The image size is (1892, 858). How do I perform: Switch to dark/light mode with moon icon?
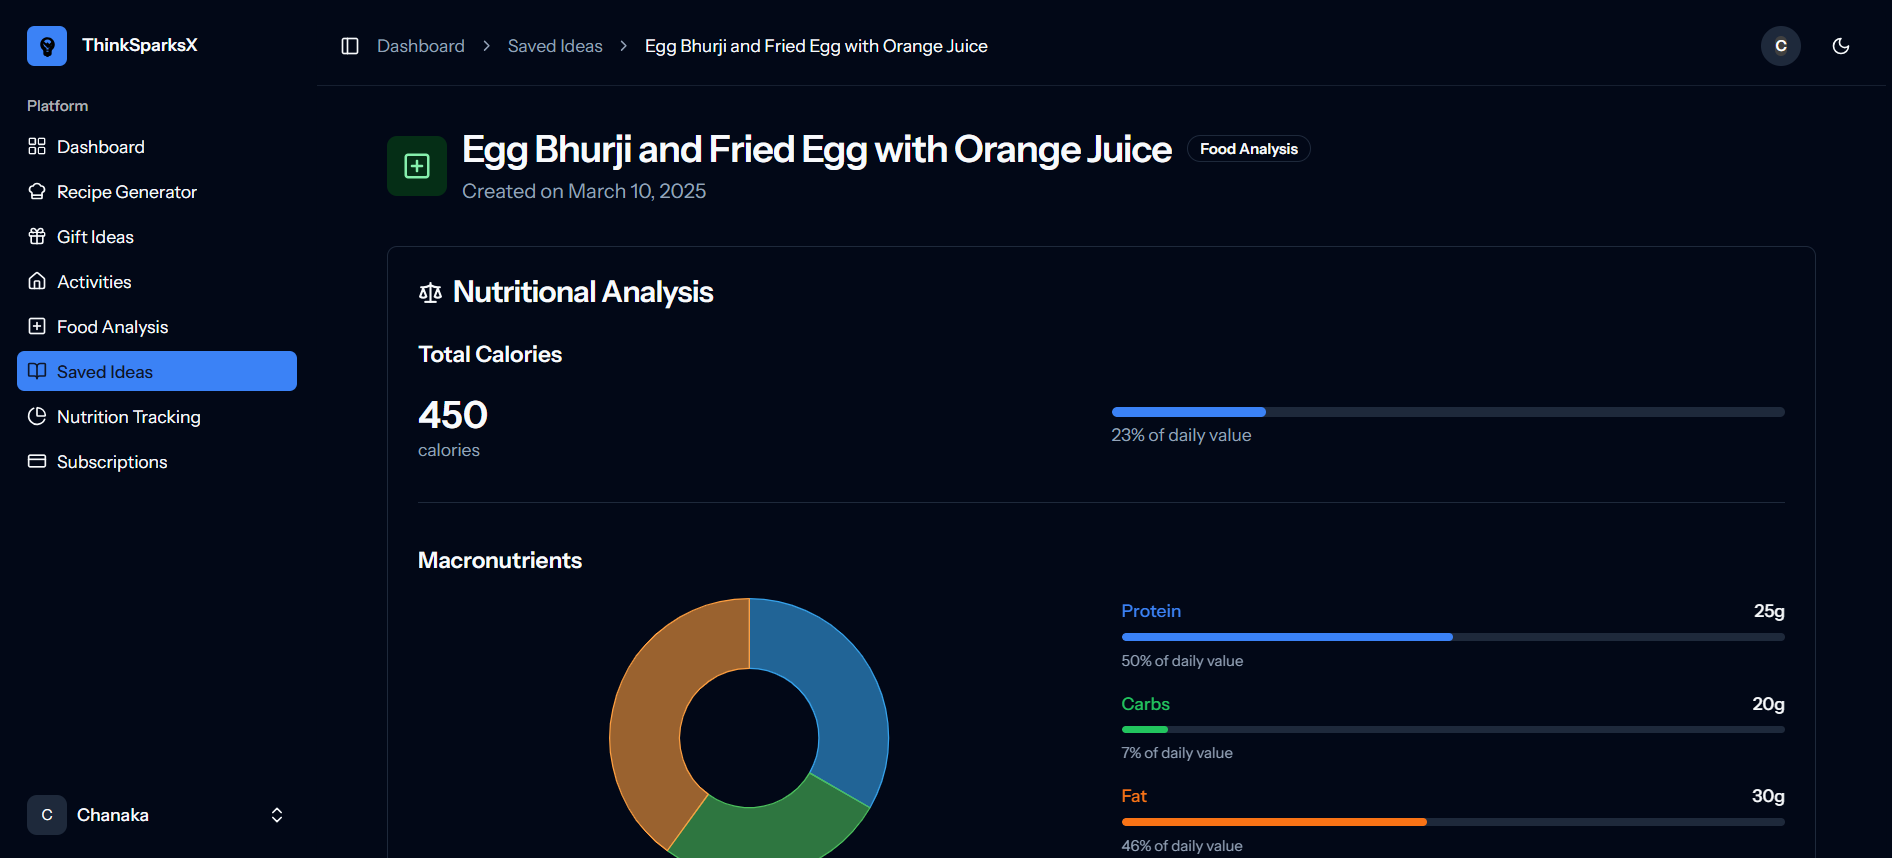tap(1840, 46)
